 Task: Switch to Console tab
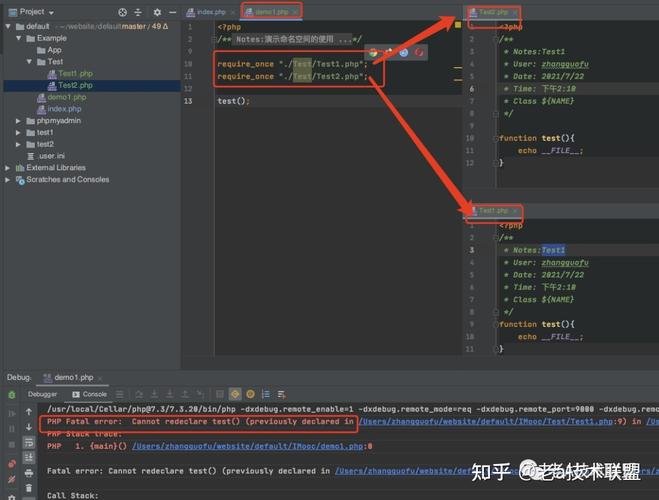click(x=90, y=394)
